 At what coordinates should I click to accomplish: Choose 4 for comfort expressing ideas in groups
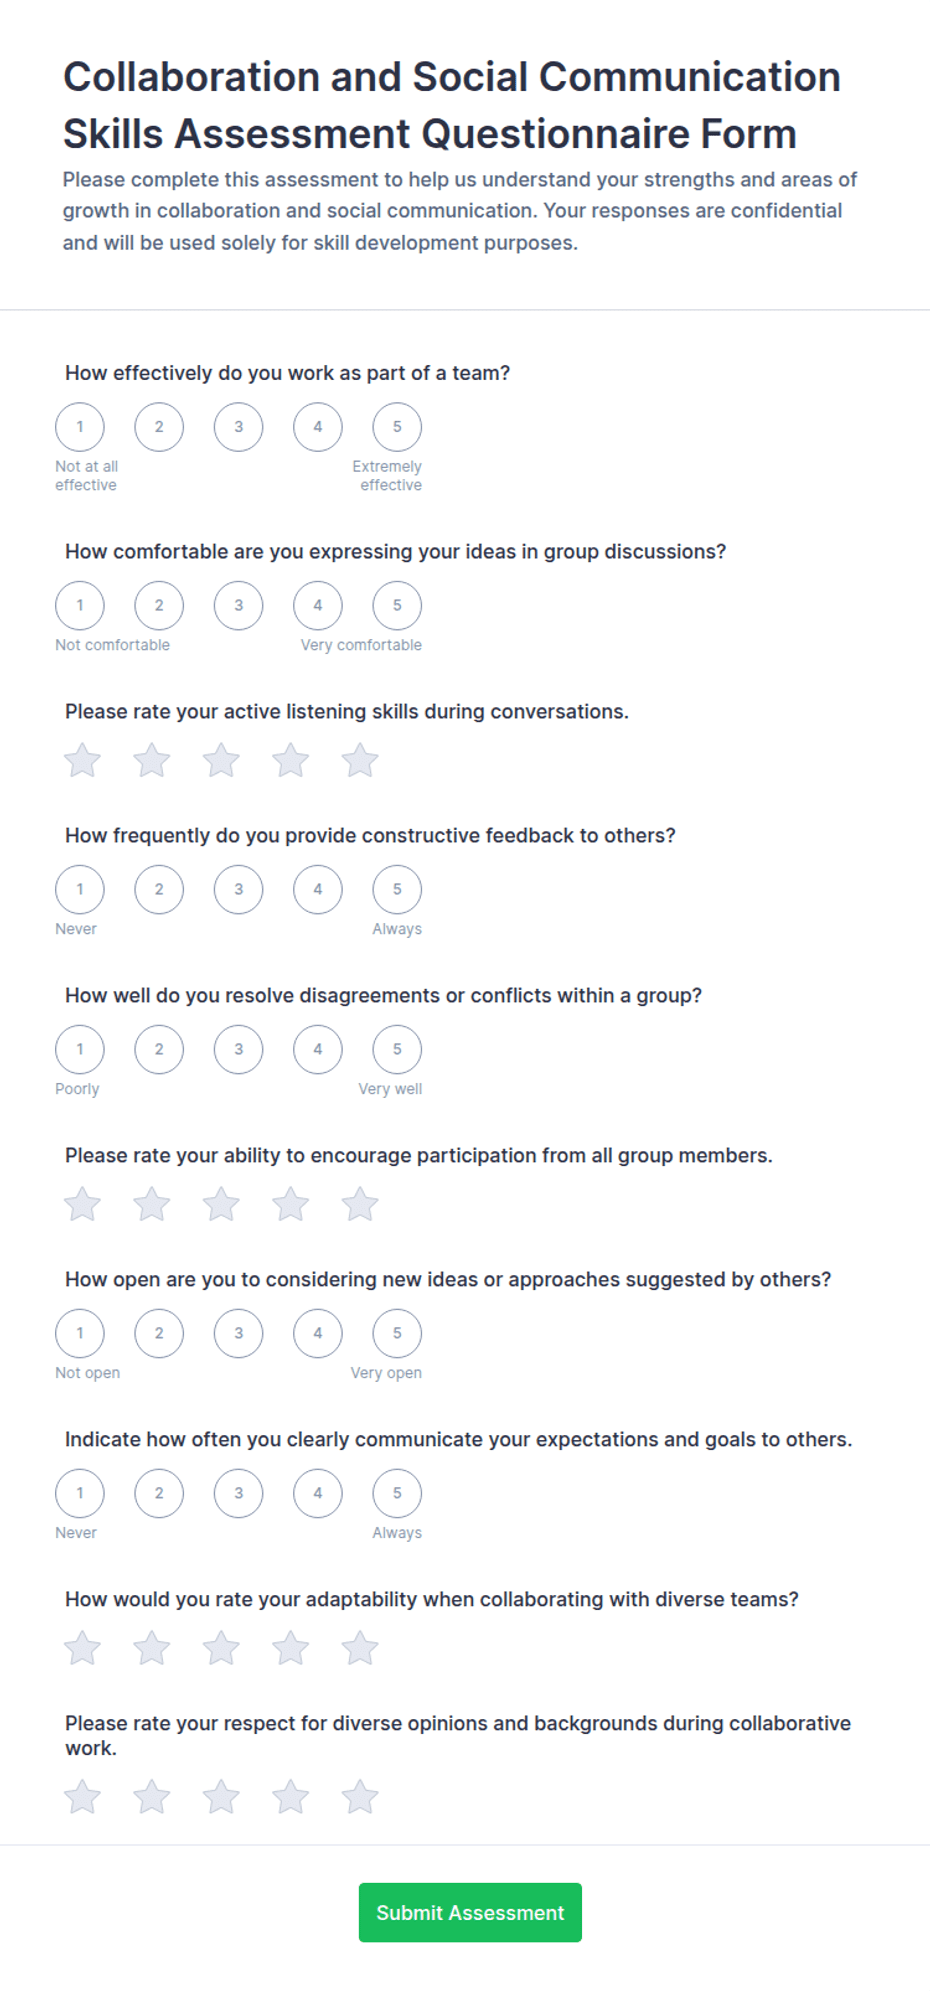[318, 606]
